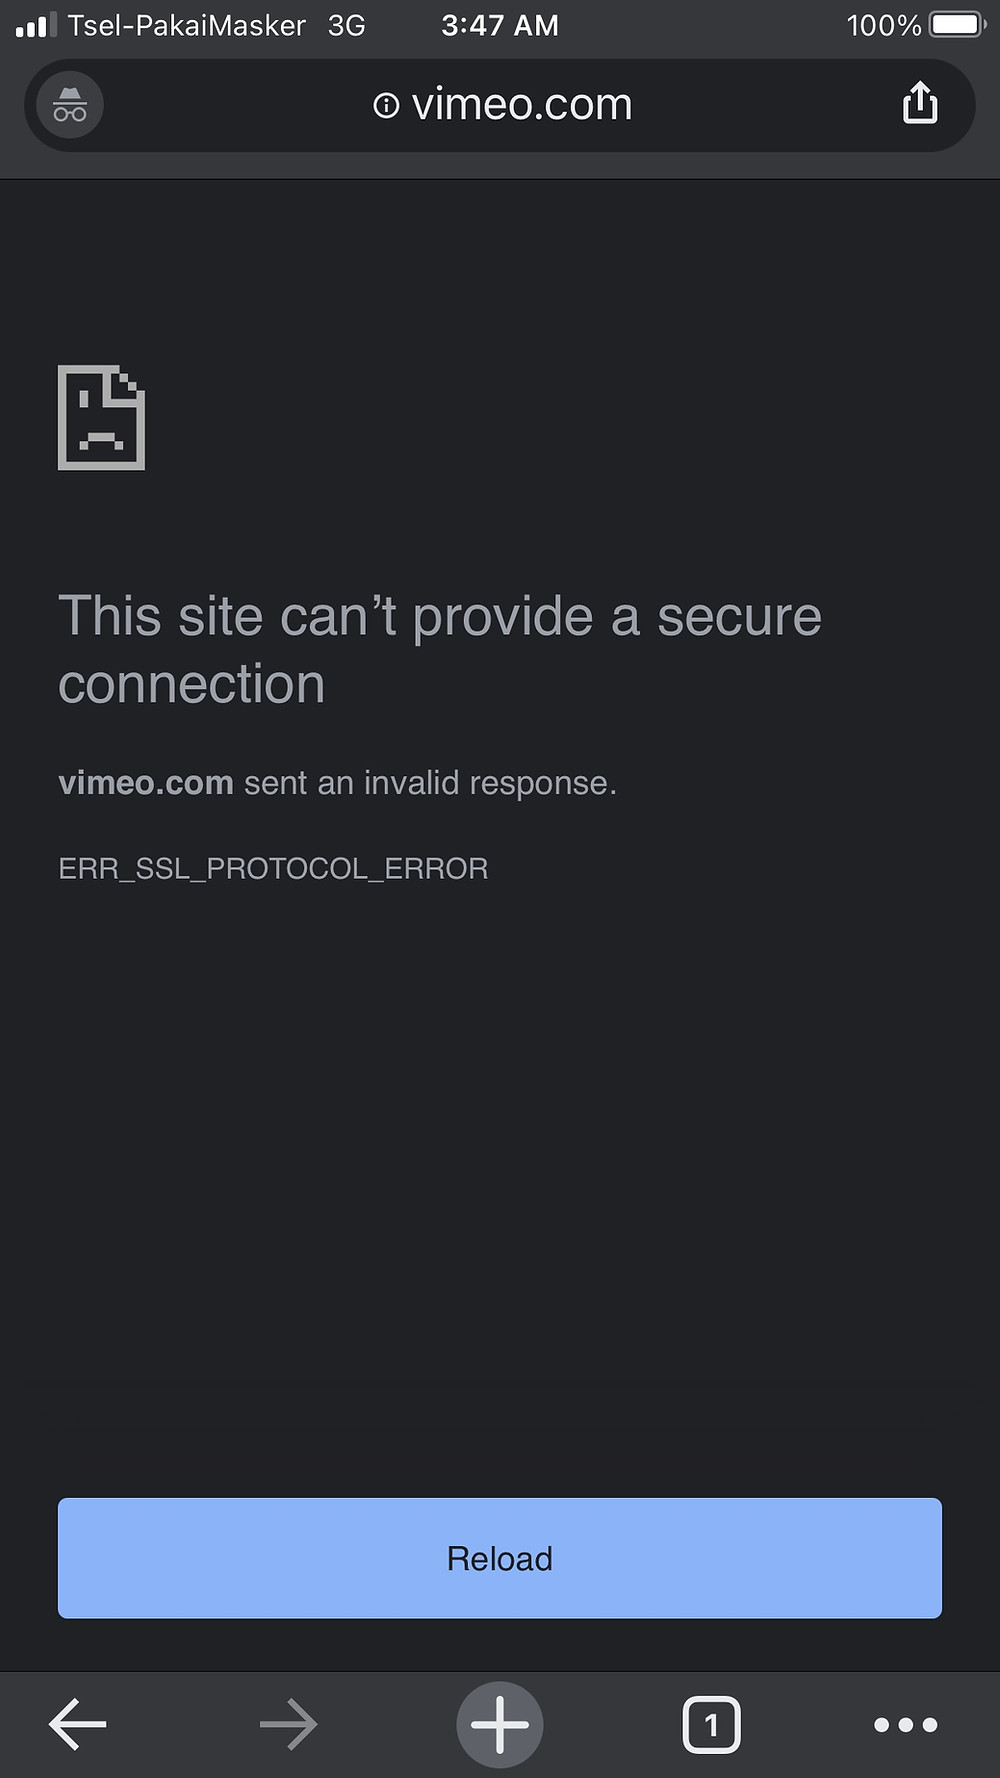Open the three-dot more menu

(906, 1724)
